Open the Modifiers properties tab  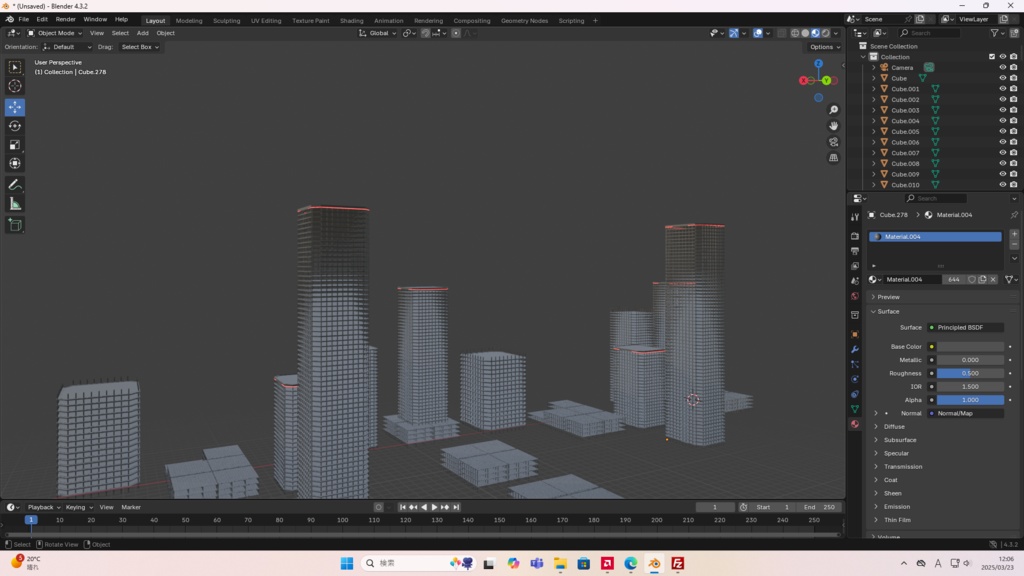pyautogui.click(x=855, y=349)
